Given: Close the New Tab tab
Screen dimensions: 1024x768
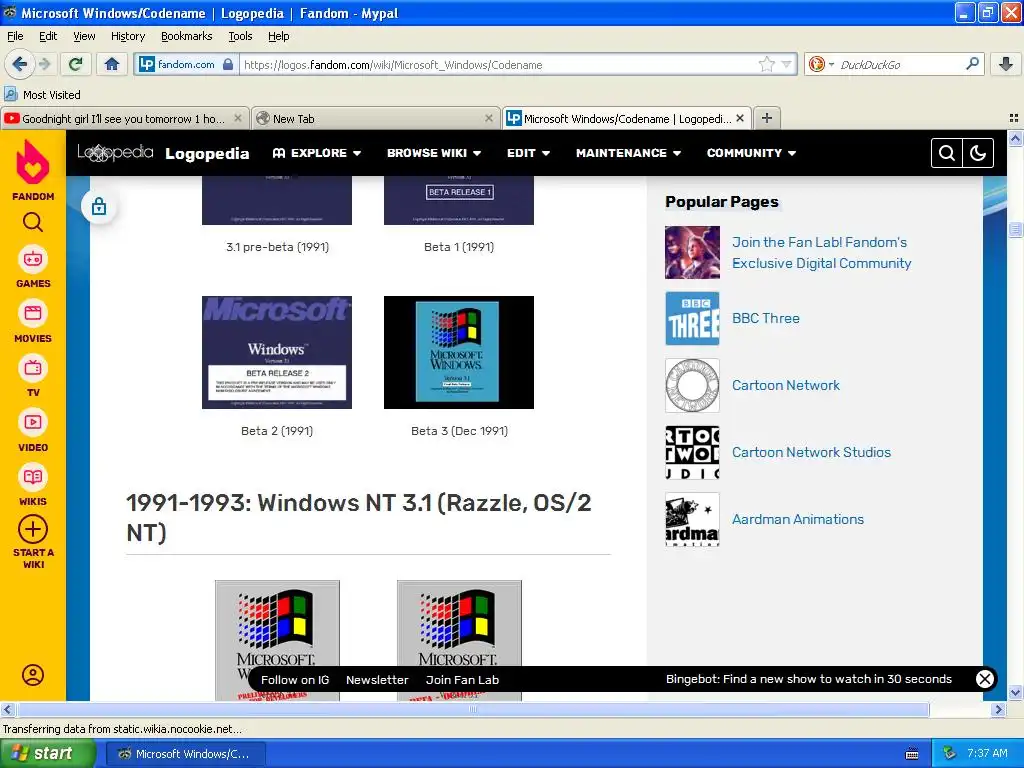Looking at the screenshot, I should (x=488, y=118).
